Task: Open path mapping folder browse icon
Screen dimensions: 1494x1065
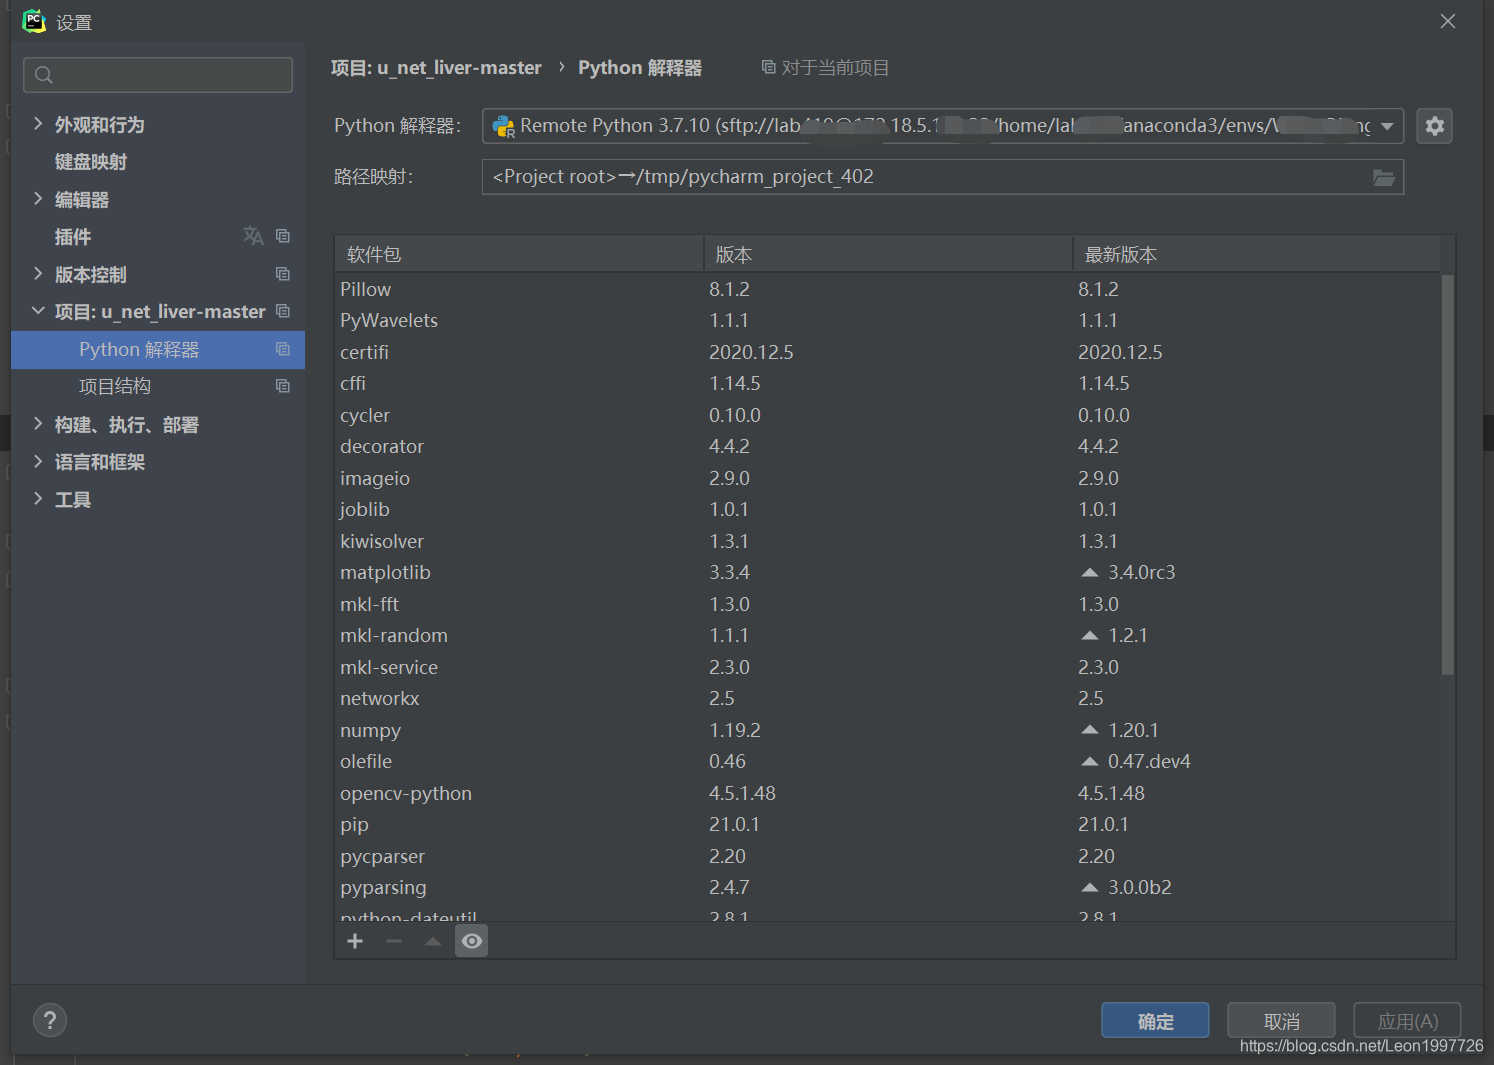Action: coord(1384,177)
